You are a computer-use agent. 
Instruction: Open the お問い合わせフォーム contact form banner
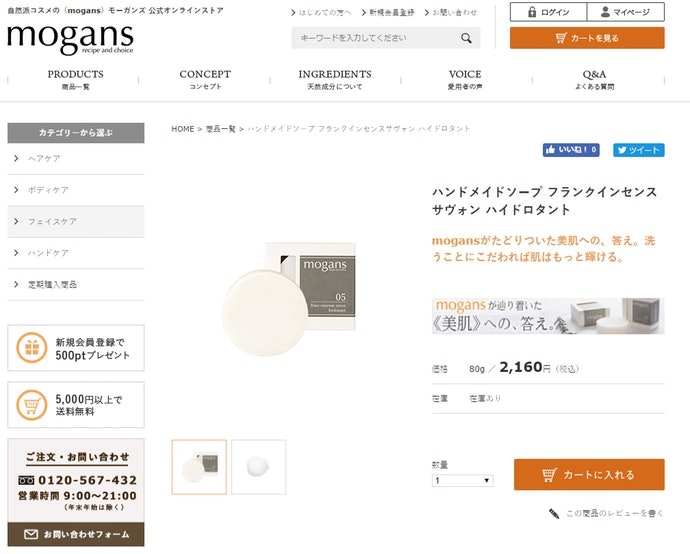[76, 535]
